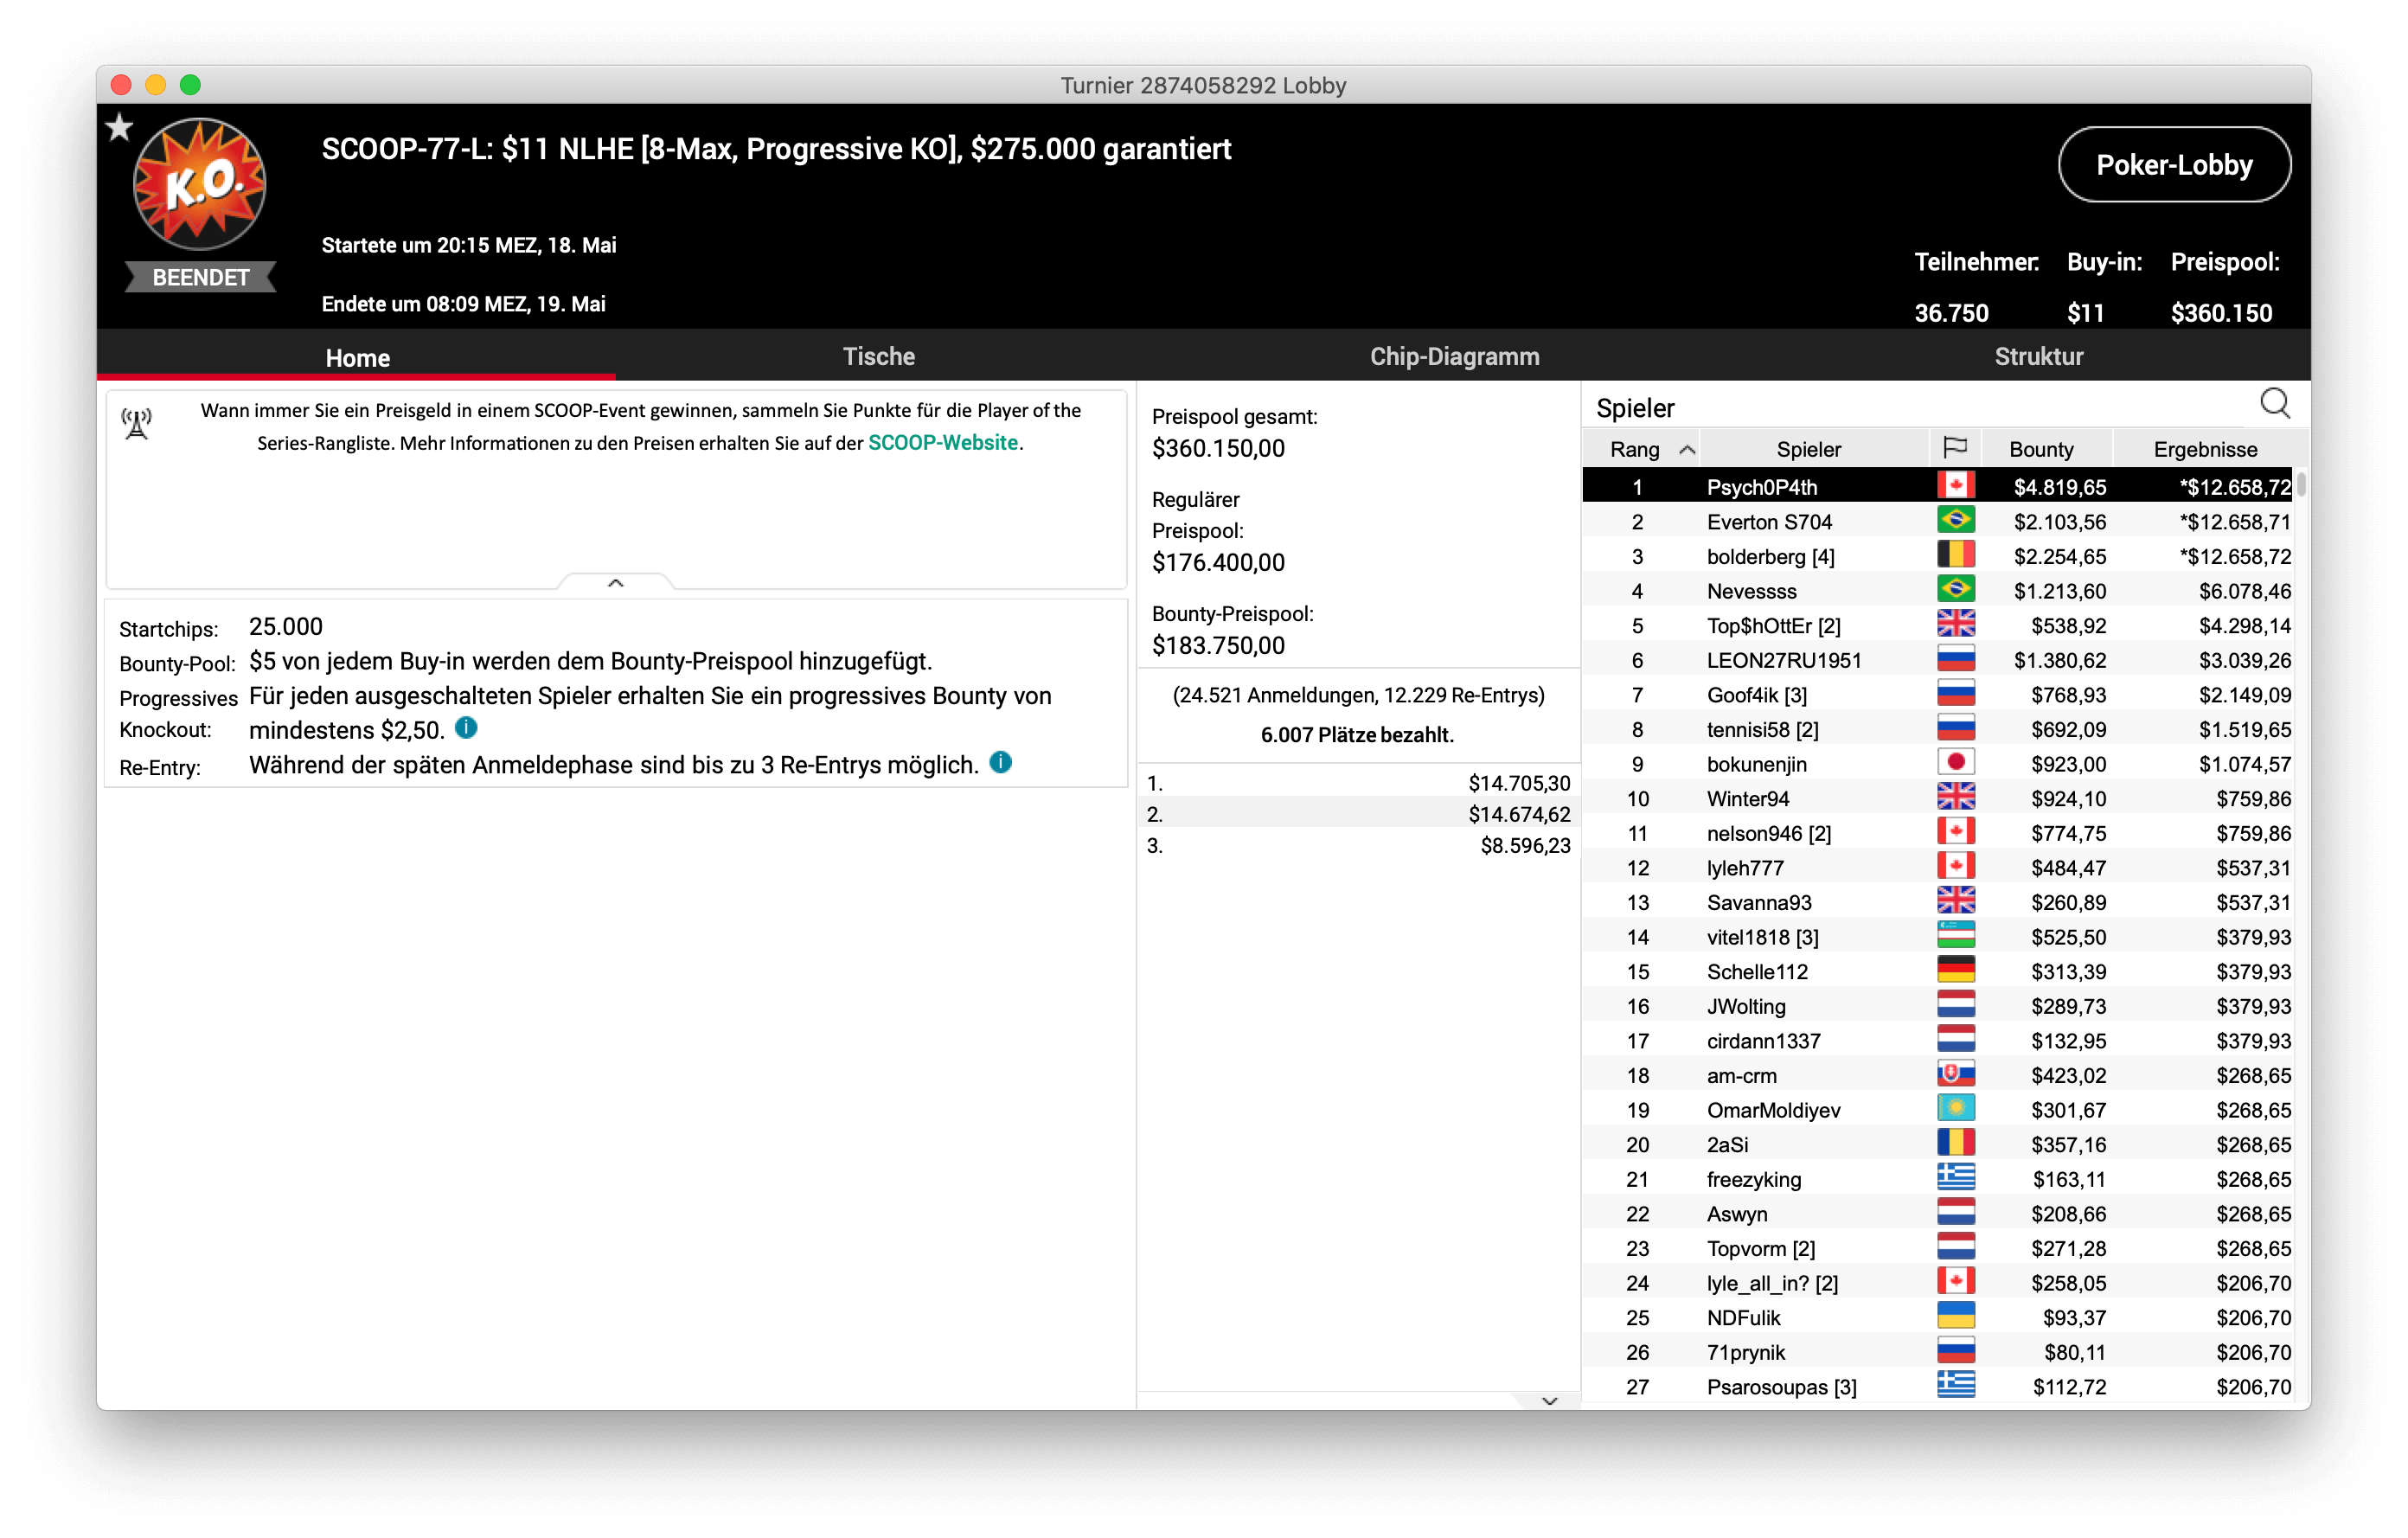Click the K.O. tournament logo

pyautogui.click(x=200, y=185)
